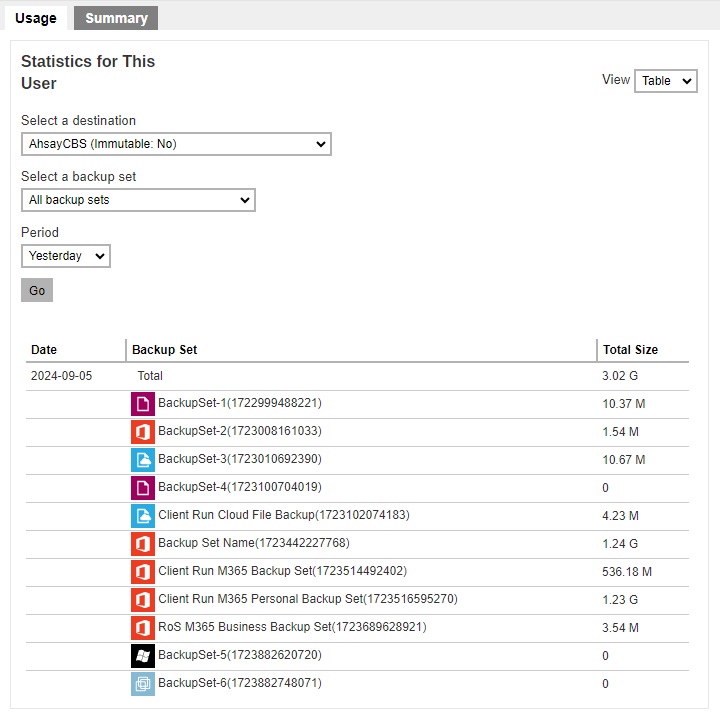Select BackupSet-1(1722999488221) text
720x720 pixels.
(x=240, y=403)
